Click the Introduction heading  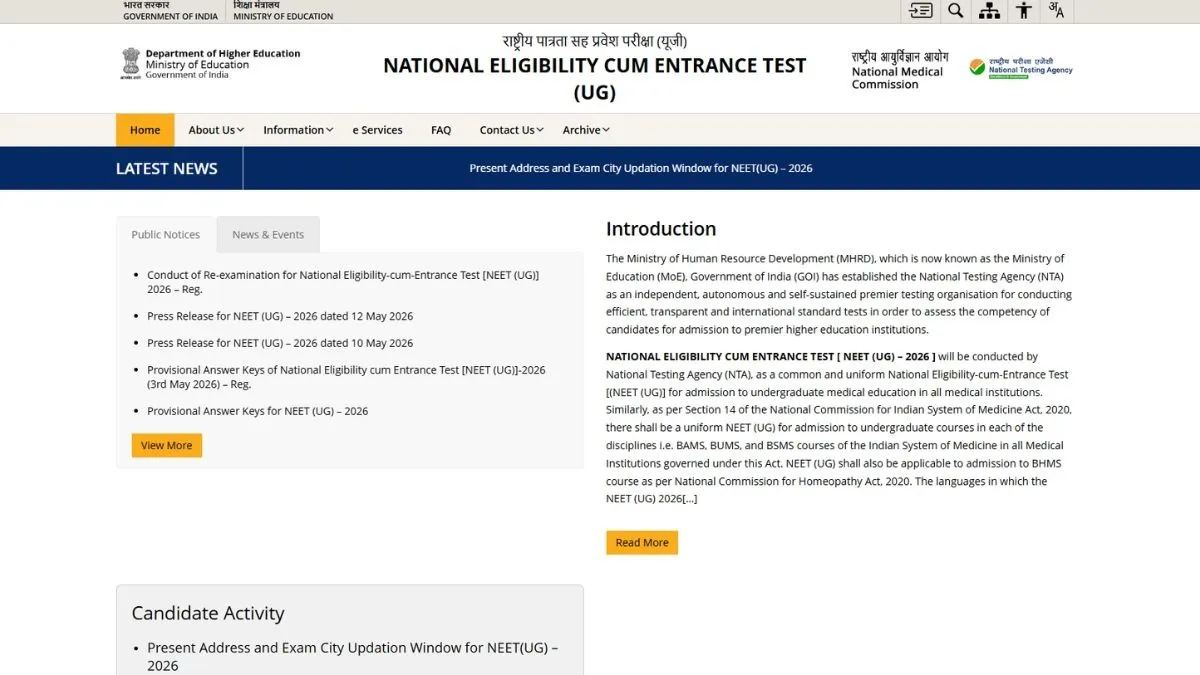(661, 229)
